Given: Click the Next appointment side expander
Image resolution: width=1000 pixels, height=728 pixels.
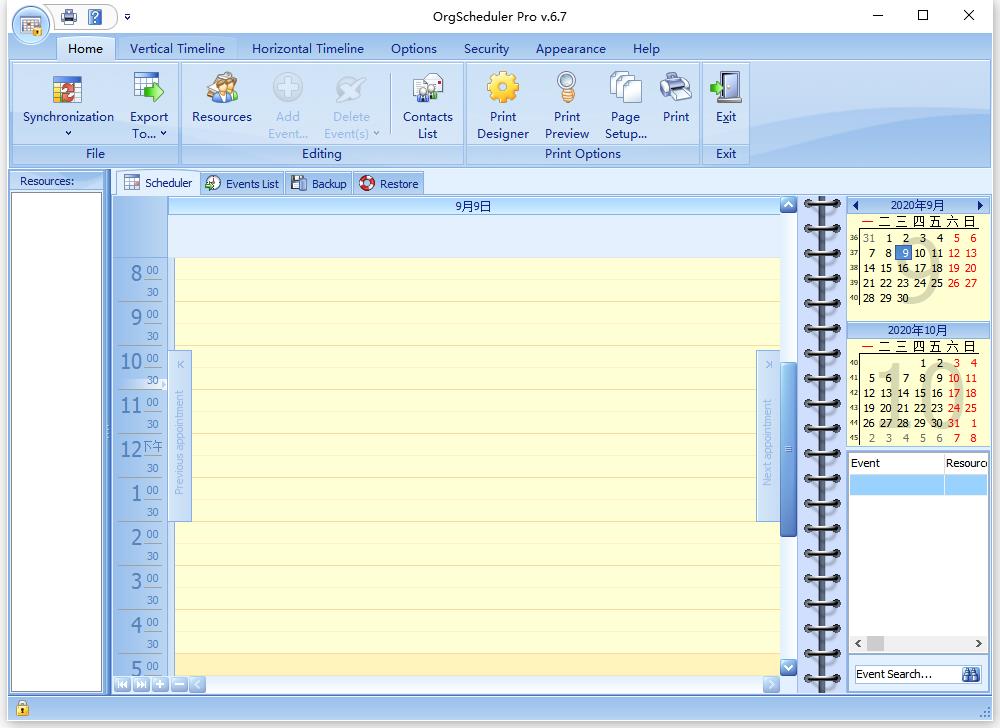Looking at the screenshot, I should (x=768, y=435).
